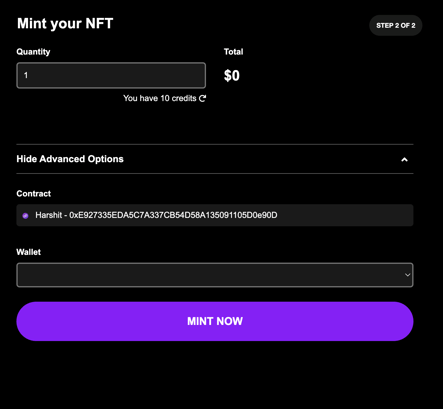This screenshot has height=409, width=443.
Task: Click the number 1 in Quantity box
Action: tap(26, 75)
